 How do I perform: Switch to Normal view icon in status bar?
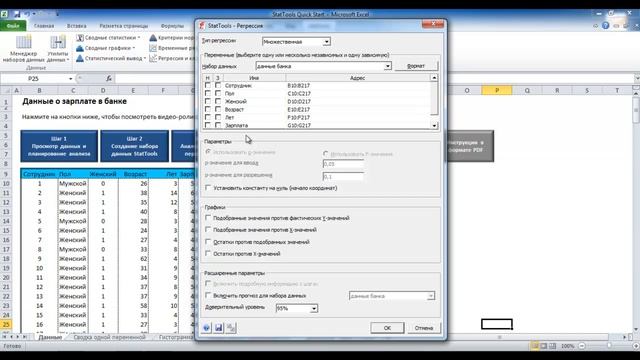[x=535, y=346]
